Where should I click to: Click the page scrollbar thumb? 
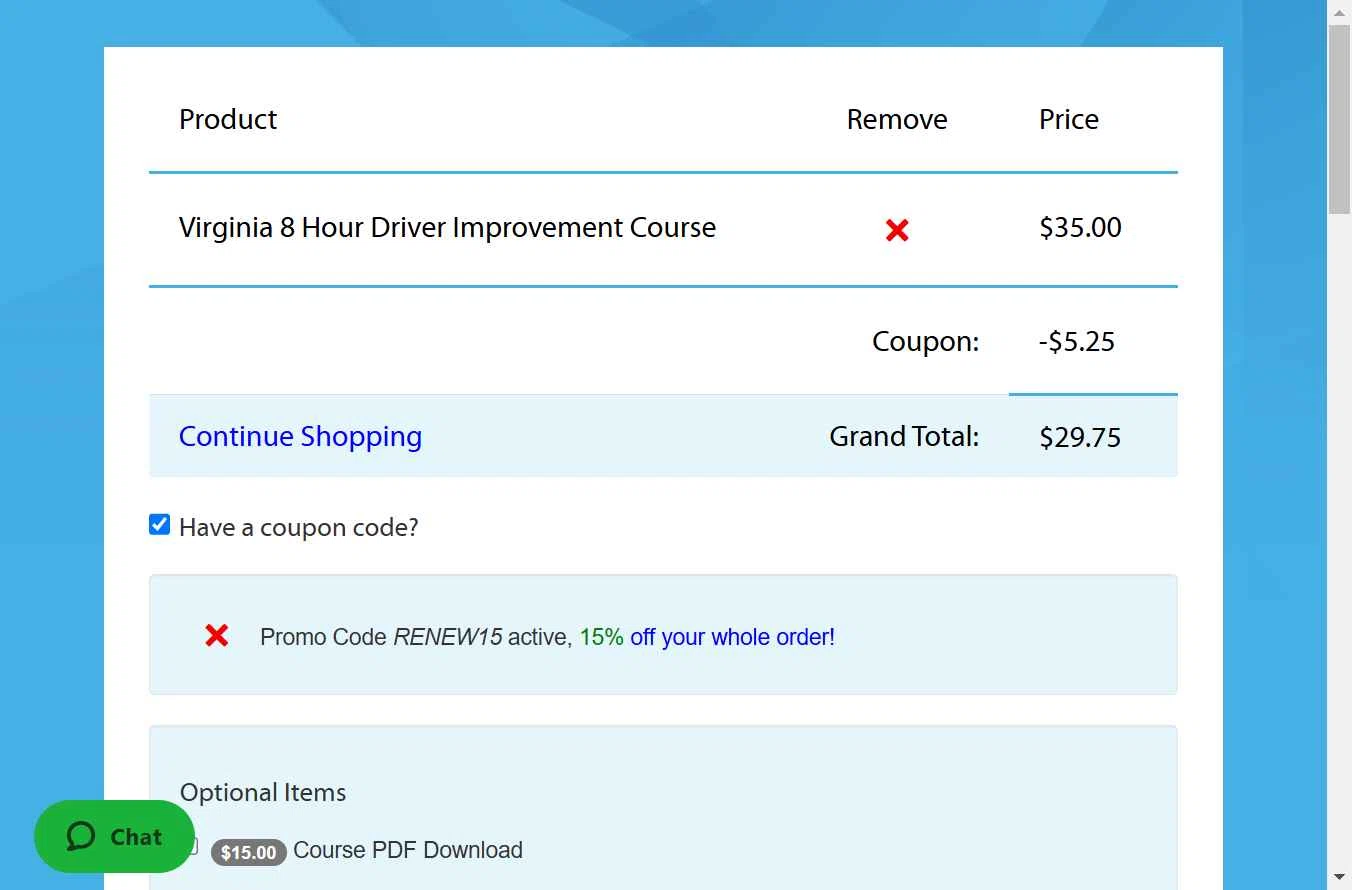coord(1339,118)
